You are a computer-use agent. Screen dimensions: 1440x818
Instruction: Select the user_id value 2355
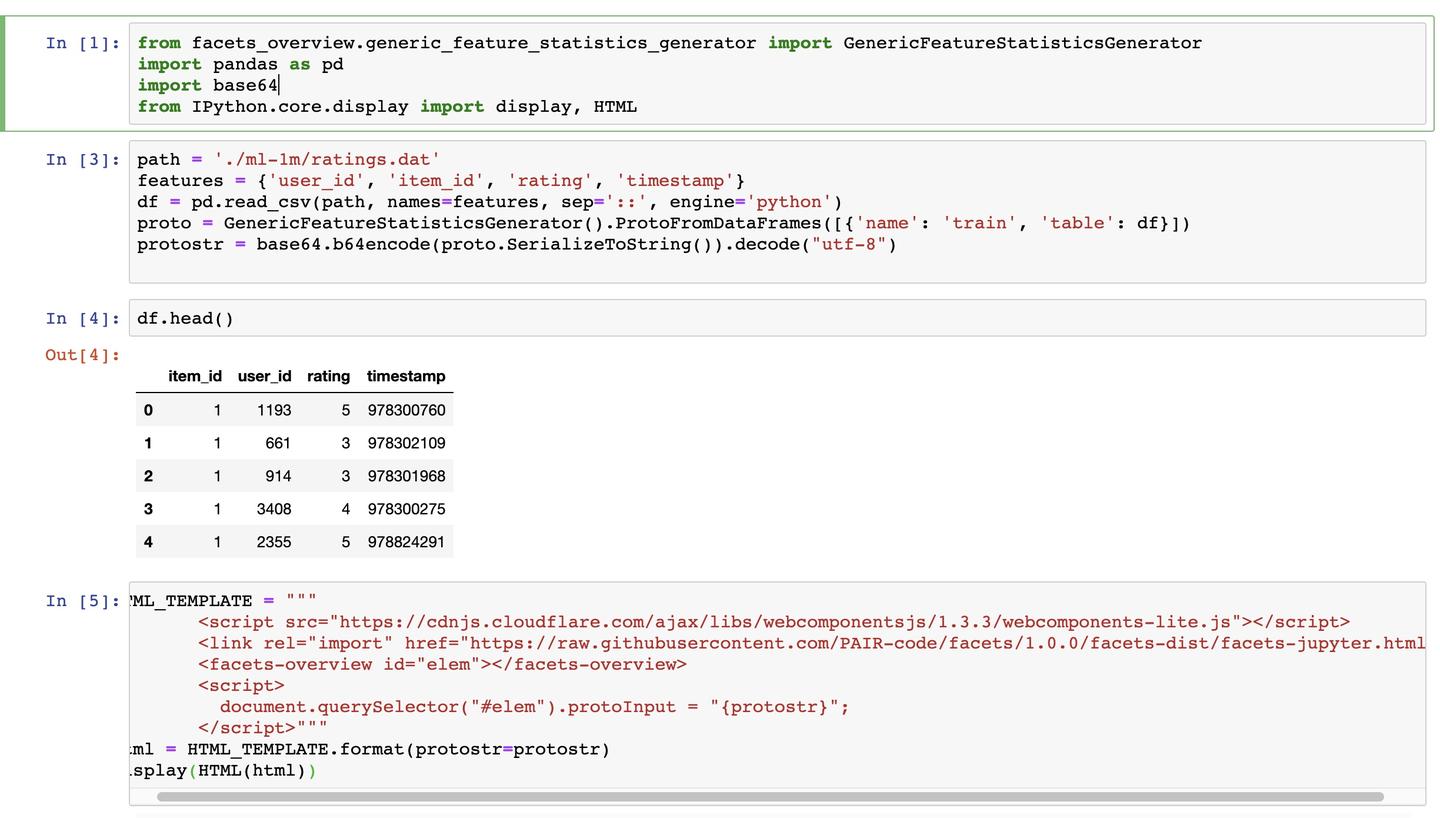(x=274, y=542)
